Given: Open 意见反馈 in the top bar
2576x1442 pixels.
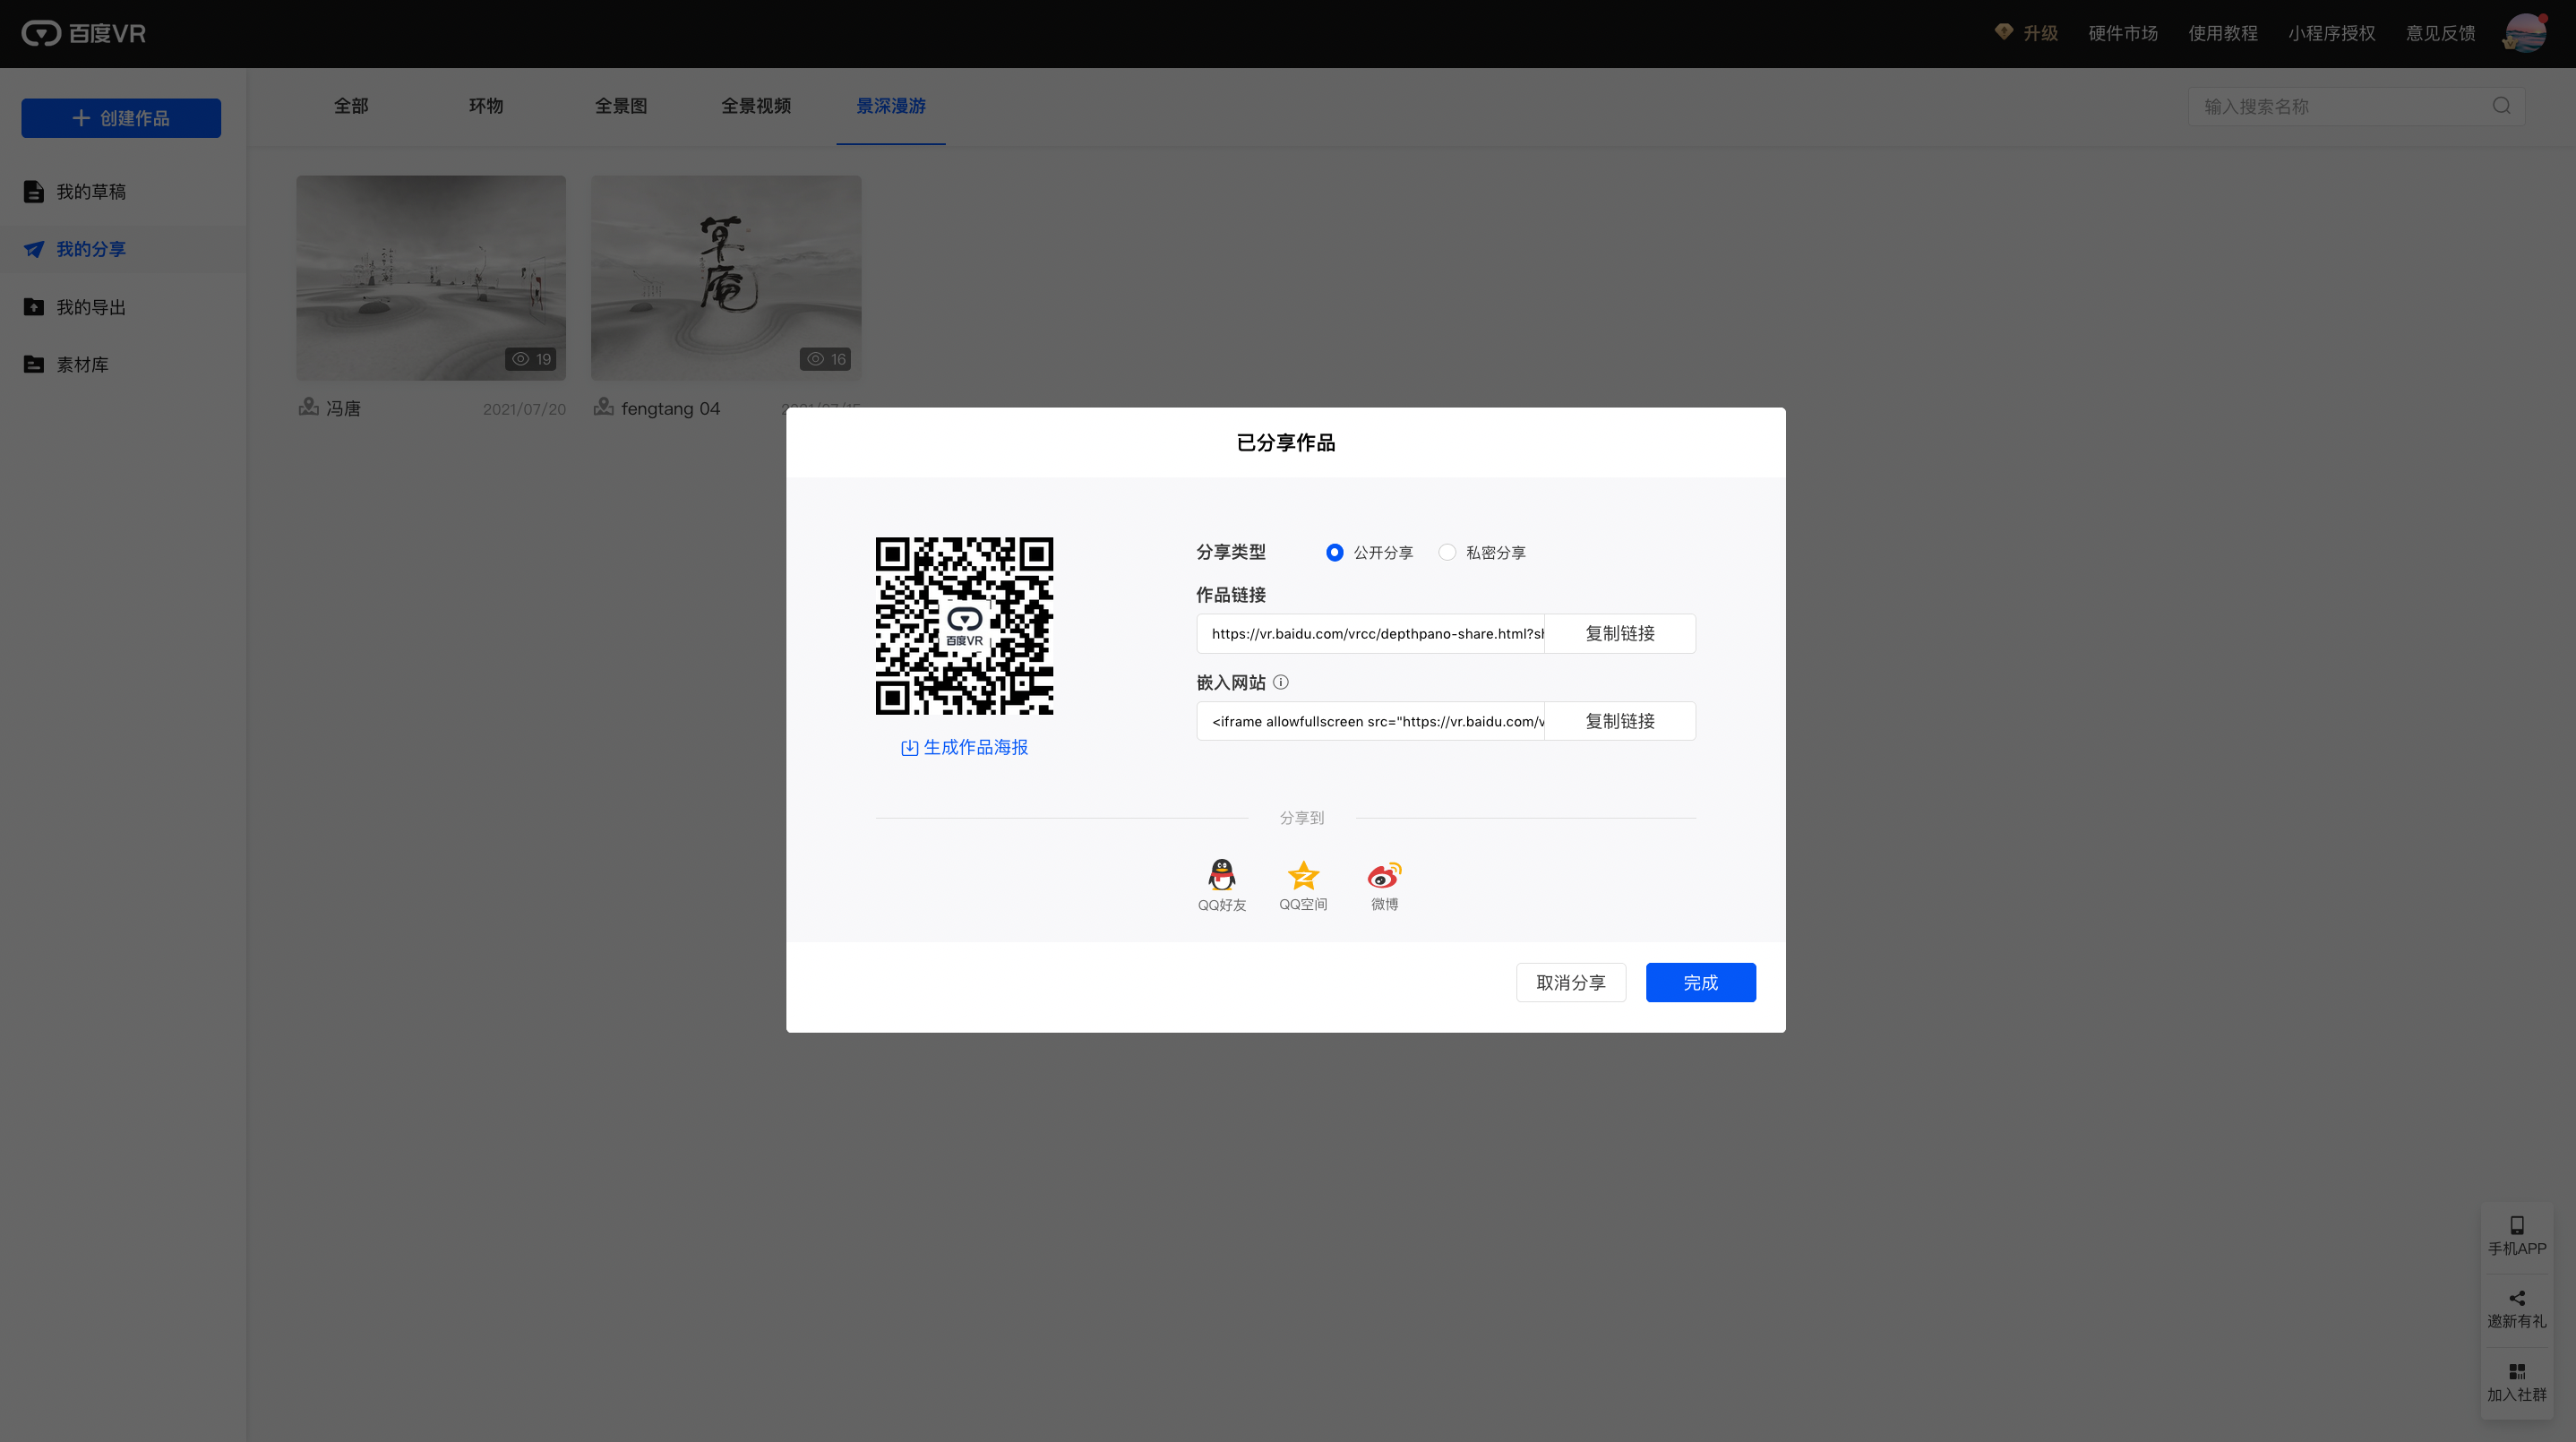Looking at the screenshot, I should click(x=2441, y=33).
